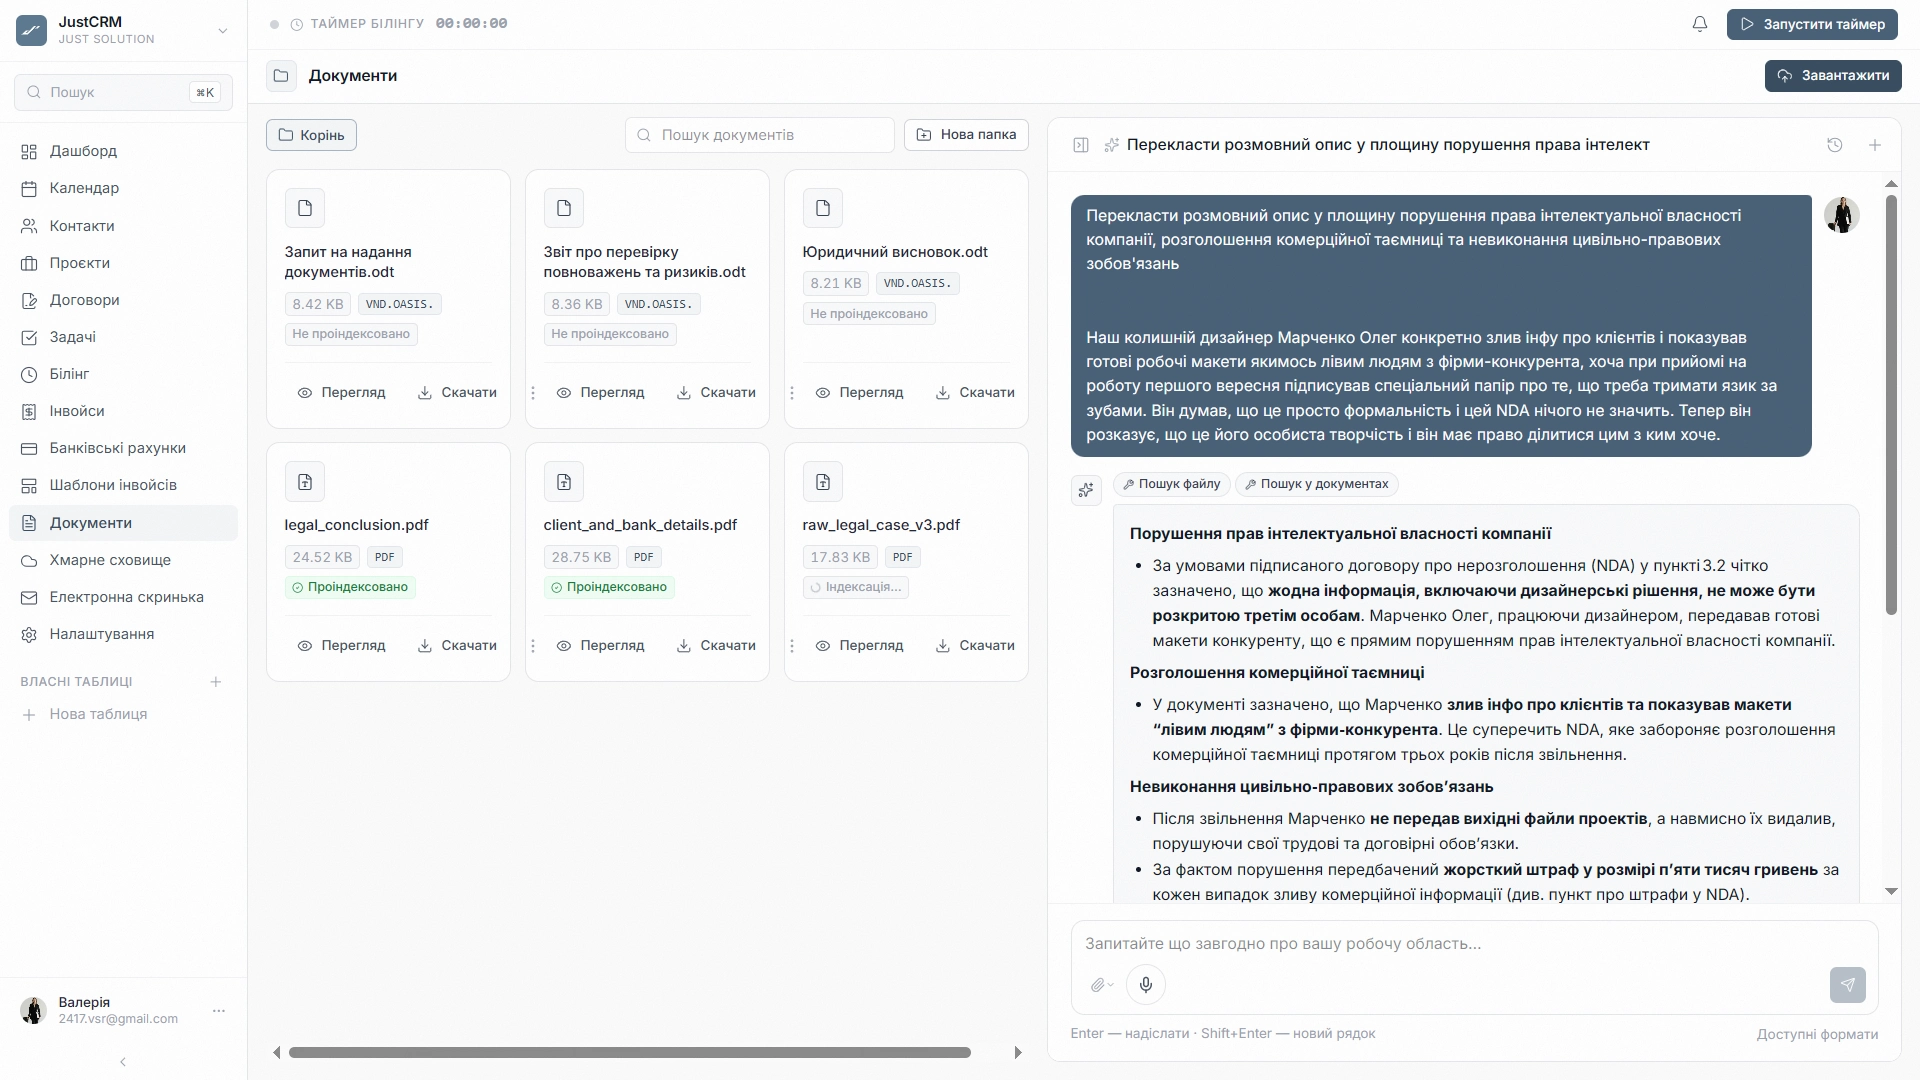Click Завантажити upload button
1920x1080 pixels.
1833,76
